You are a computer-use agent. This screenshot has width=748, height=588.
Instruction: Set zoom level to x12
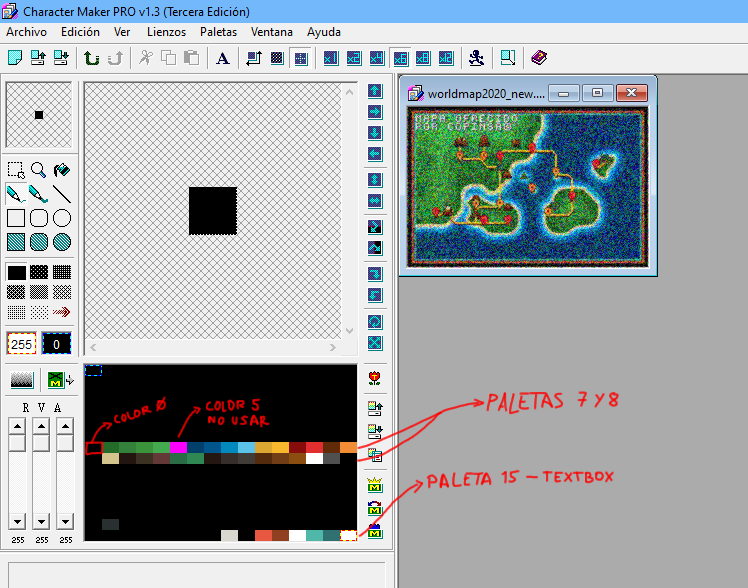click(x=446, y=58)
